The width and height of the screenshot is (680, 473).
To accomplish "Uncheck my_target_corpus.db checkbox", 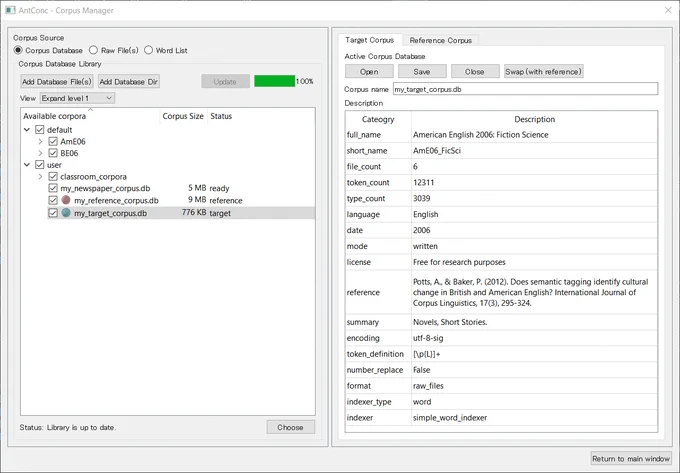I will (53, 213).
